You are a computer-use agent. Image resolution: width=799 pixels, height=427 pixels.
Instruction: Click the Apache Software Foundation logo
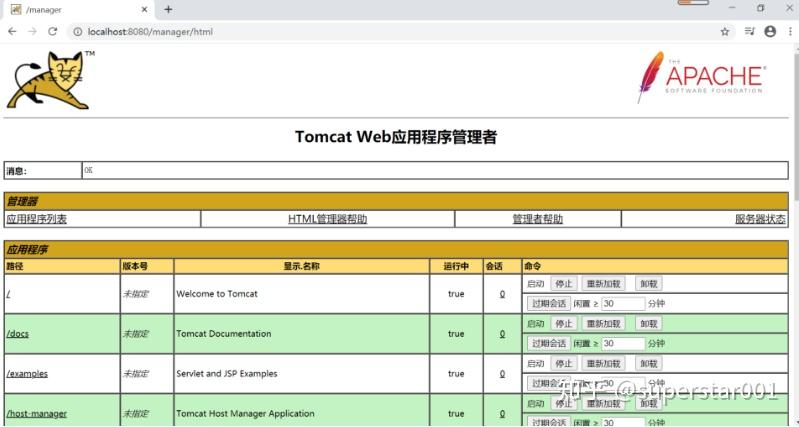pyautogui.click(x=701, y=77)
